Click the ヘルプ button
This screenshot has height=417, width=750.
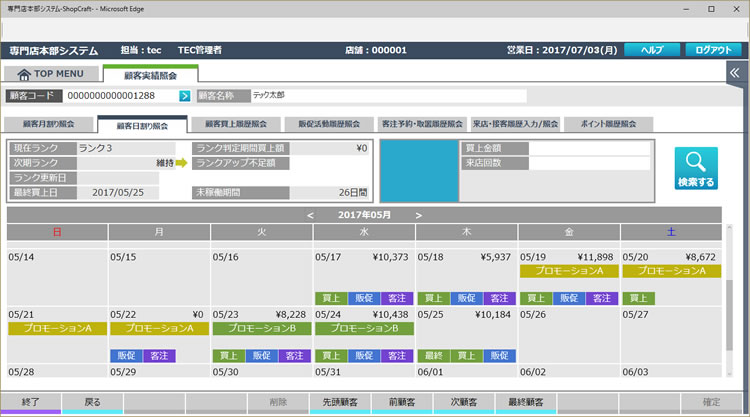[x=651, y=50]
